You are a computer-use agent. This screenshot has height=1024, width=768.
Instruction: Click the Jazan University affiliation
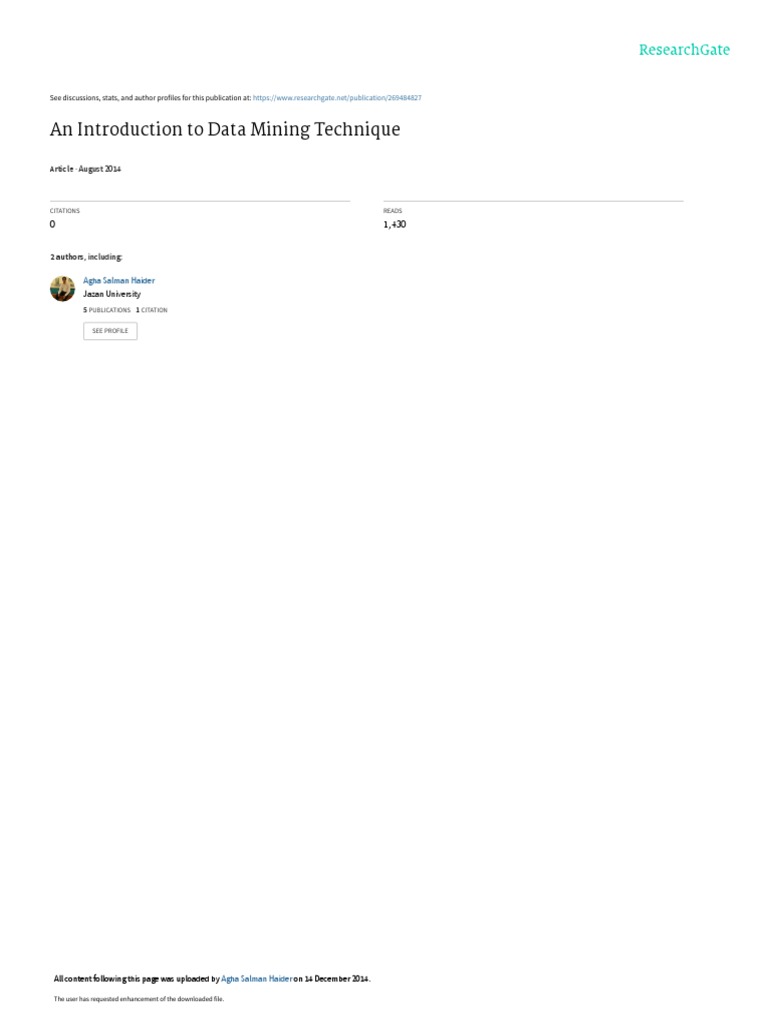[112, 294]
